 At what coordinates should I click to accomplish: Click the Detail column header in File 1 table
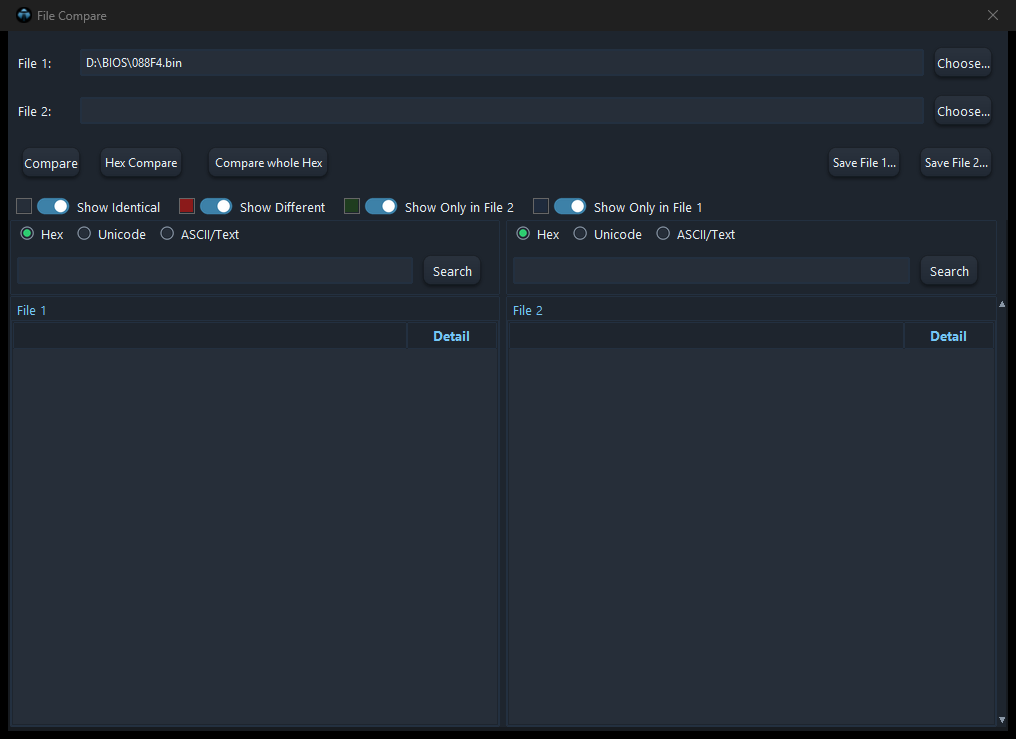coord(452,336)
